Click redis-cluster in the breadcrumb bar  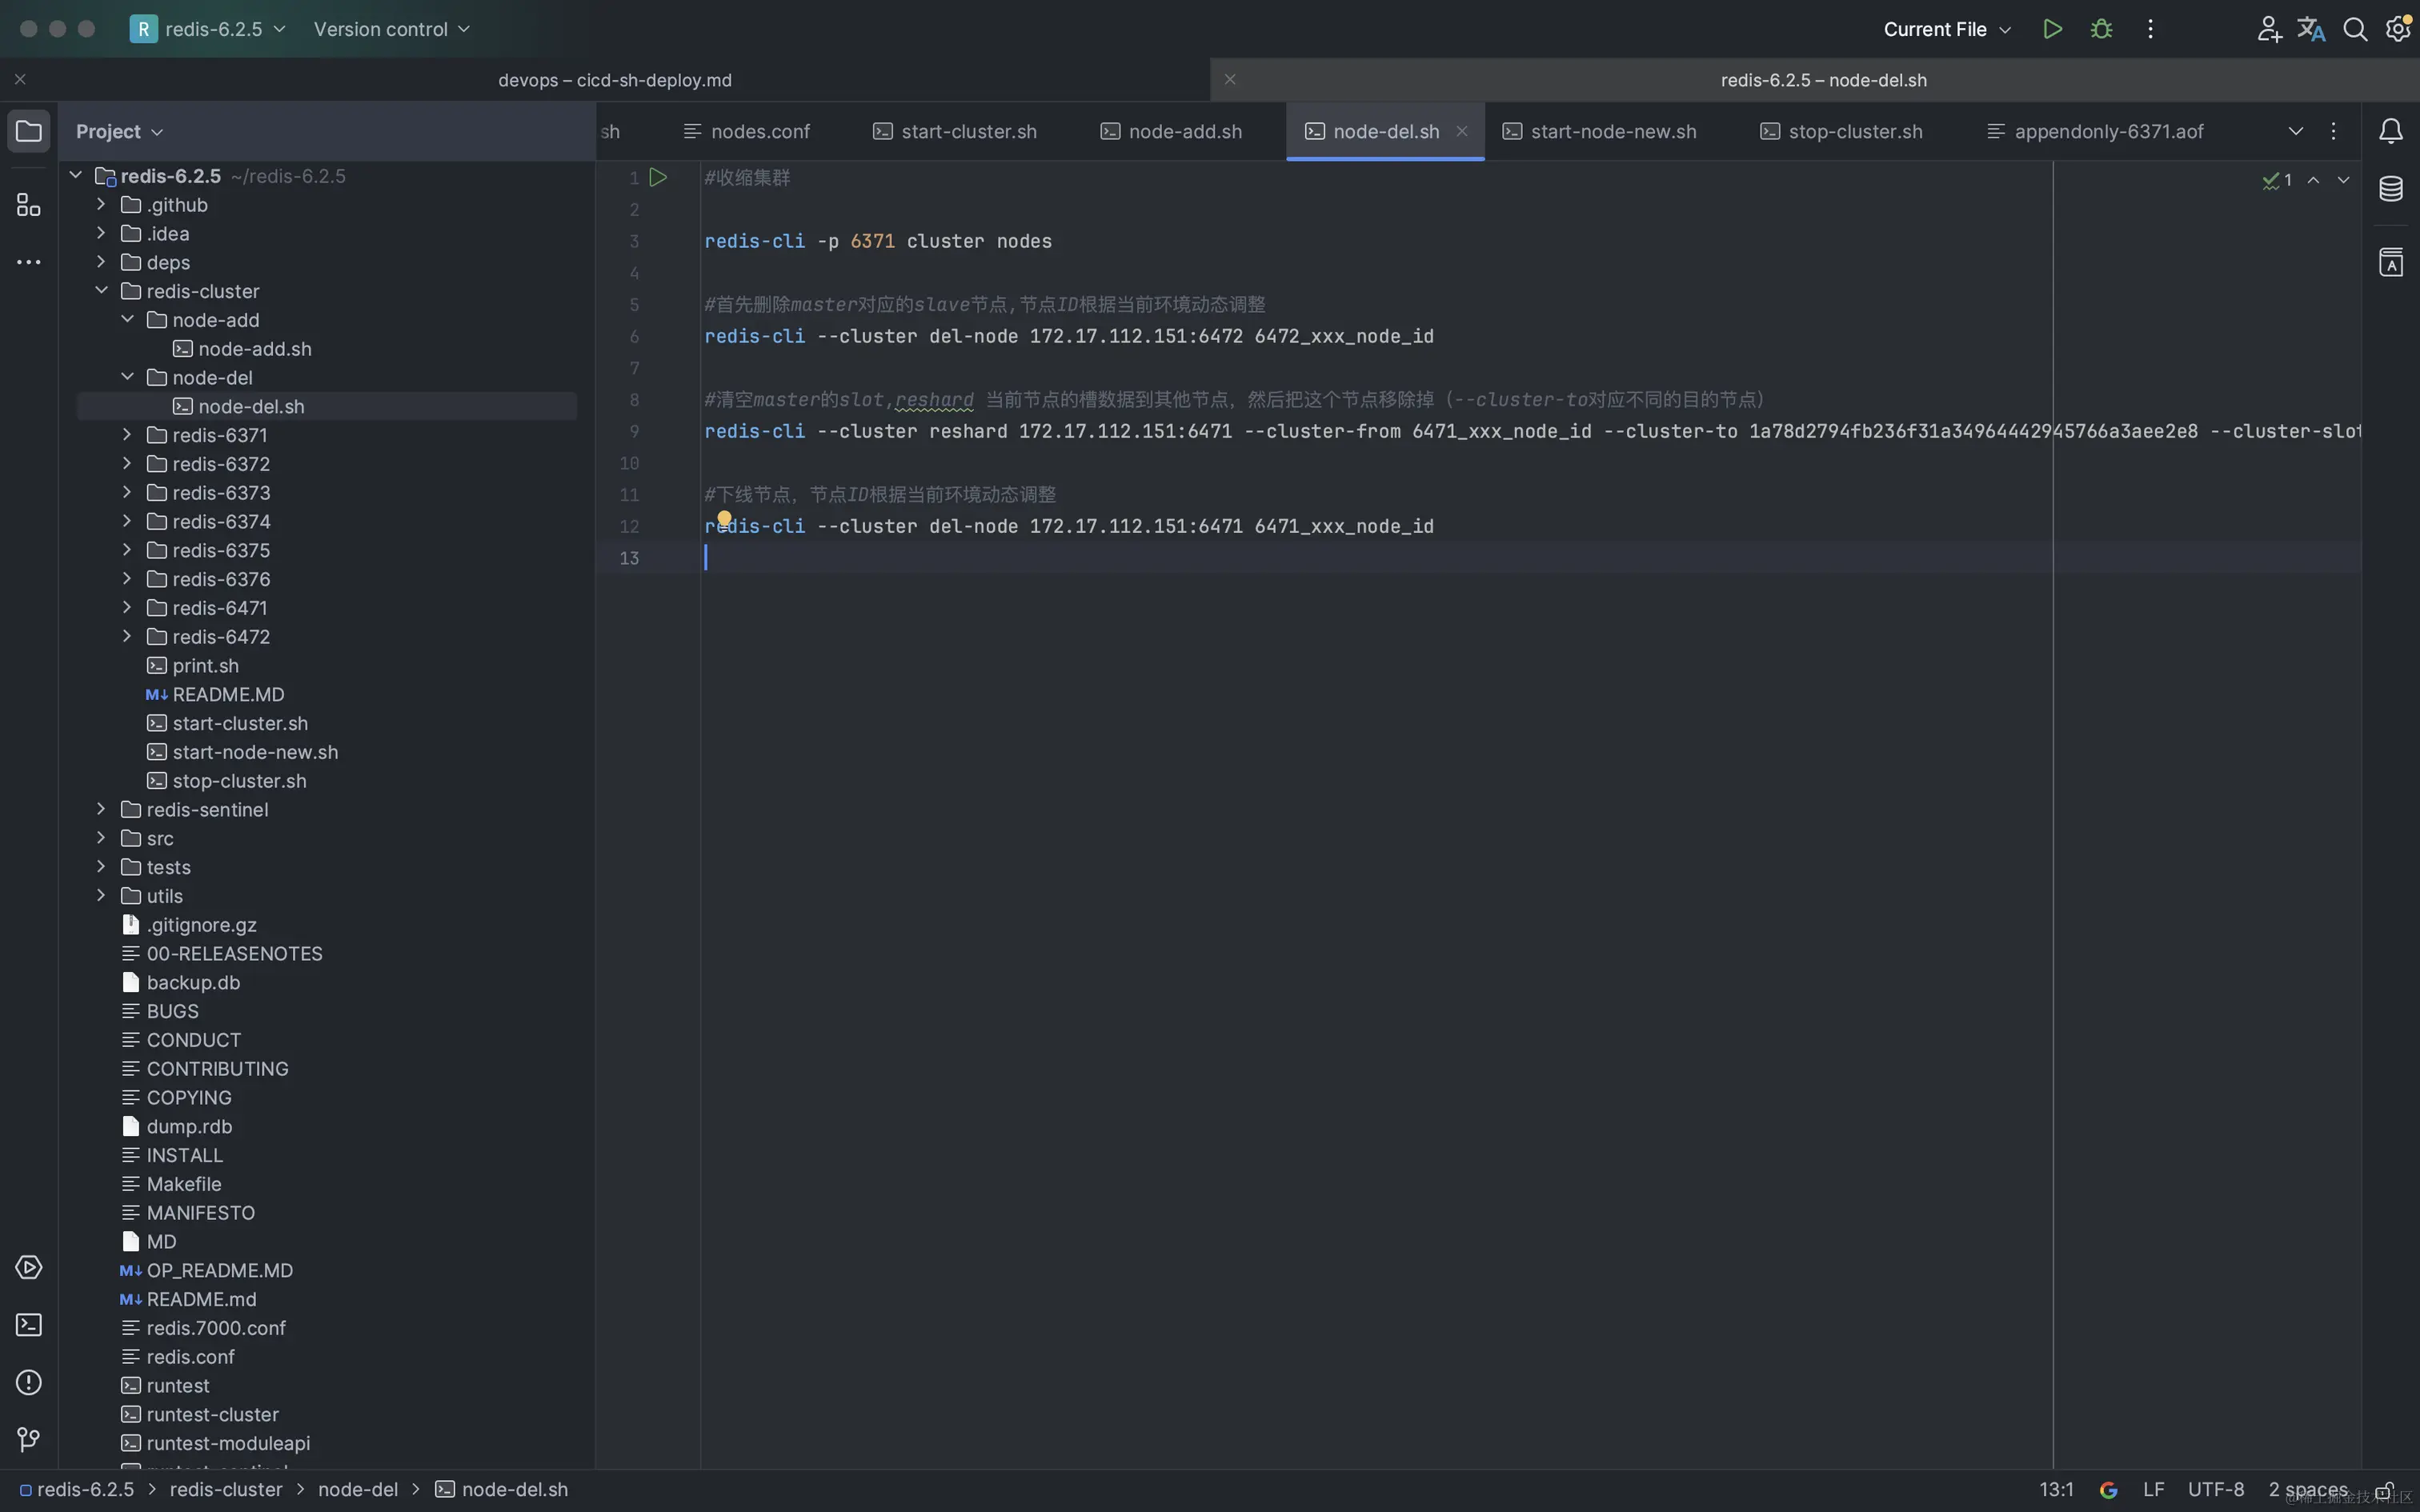click(226, 1490)
